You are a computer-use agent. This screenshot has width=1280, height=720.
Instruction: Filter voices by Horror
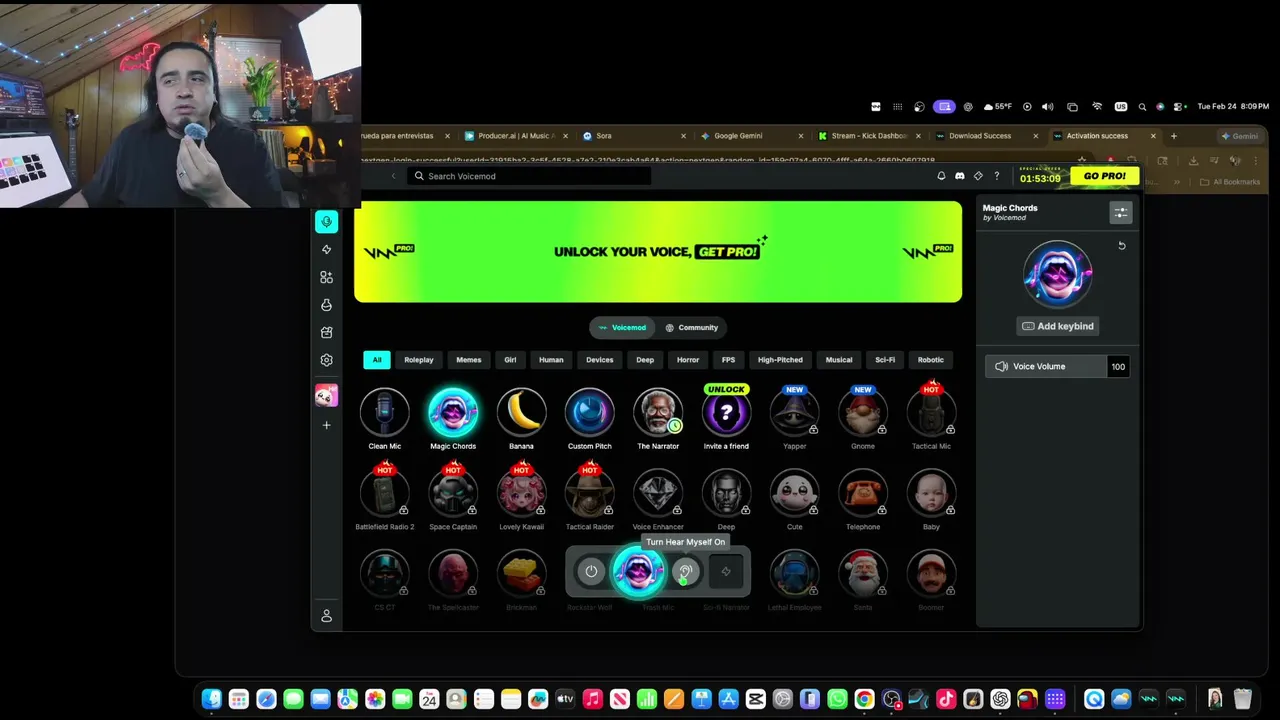tap(688, 360)
